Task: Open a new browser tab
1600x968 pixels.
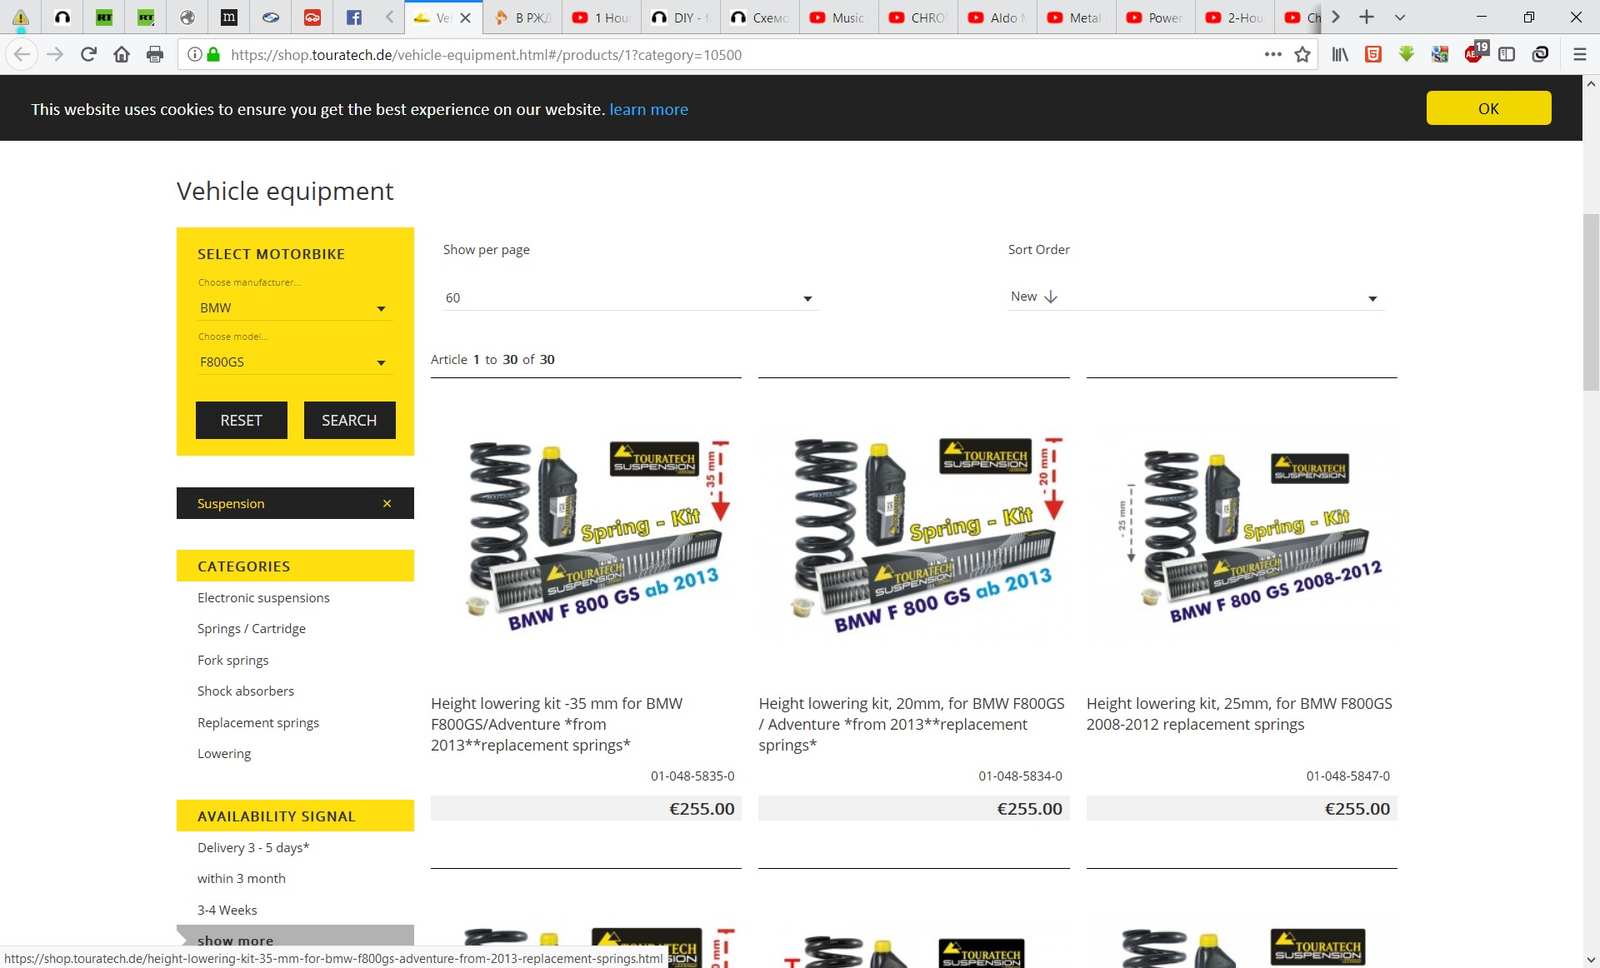Action: [x=1367, y=17]
